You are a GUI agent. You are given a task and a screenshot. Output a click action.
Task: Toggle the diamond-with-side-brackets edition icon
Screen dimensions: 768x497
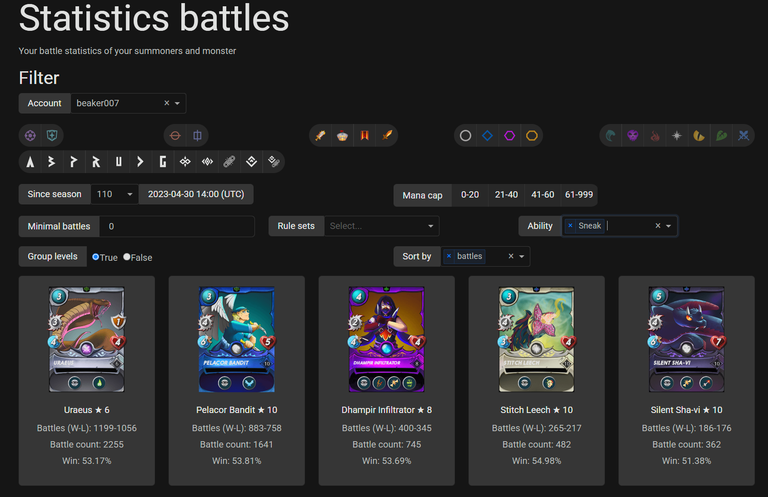click(207, 162)
